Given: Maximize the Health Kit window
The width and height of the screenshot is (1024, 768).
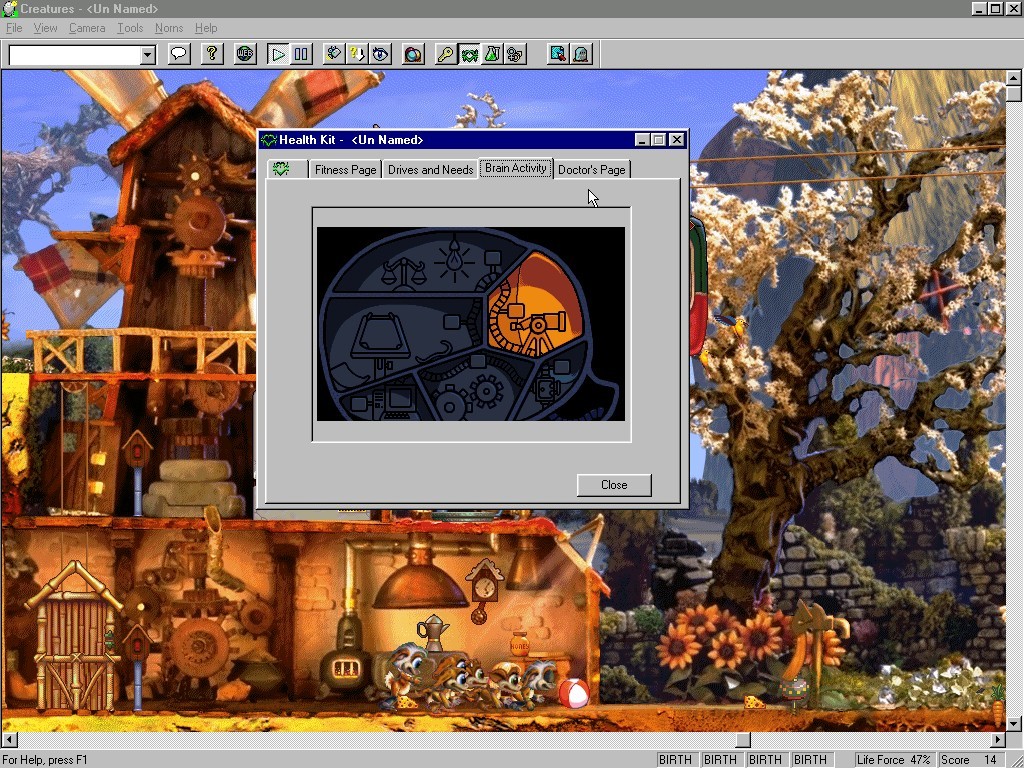Looking at the screenshot, I should (x=658, y=140).
